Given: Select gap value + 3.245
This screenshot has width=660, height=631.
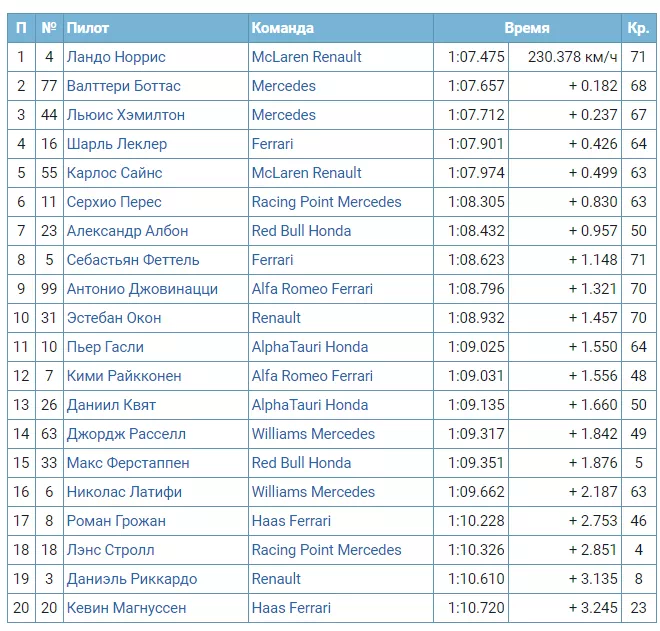Looking at the screenshot, I should pos(593,608).
